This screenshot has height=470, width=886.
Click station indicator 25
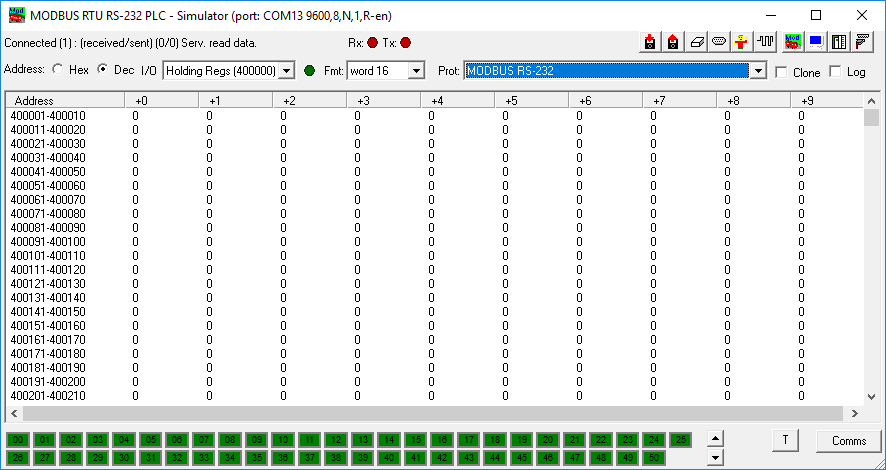(680, 440)
